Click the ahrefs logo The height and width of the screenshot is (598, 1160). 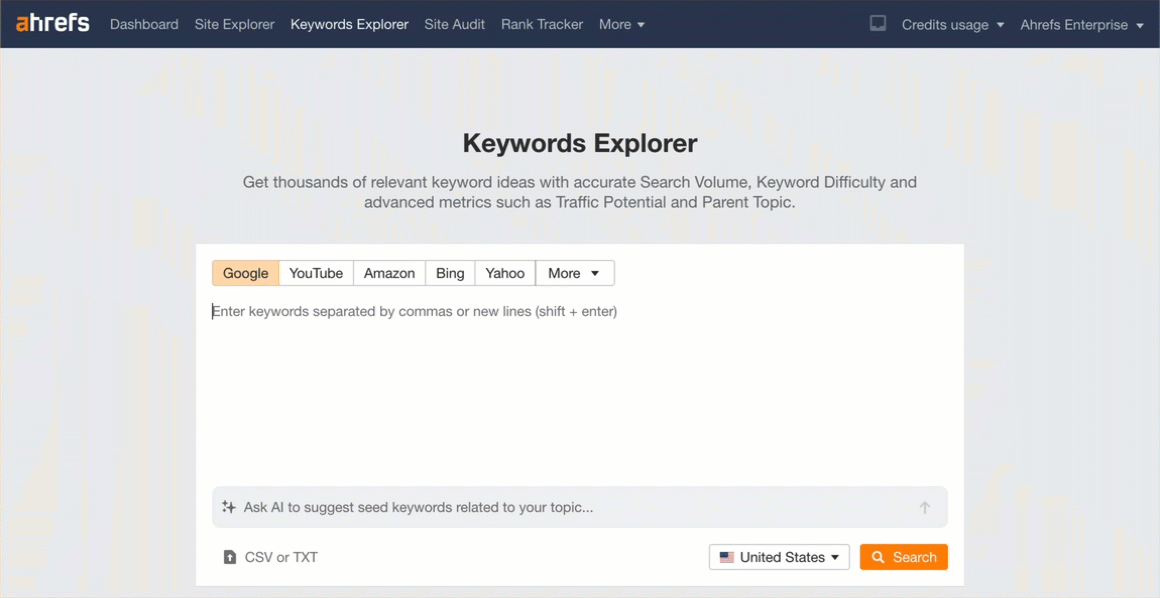(x=51, y=22)
